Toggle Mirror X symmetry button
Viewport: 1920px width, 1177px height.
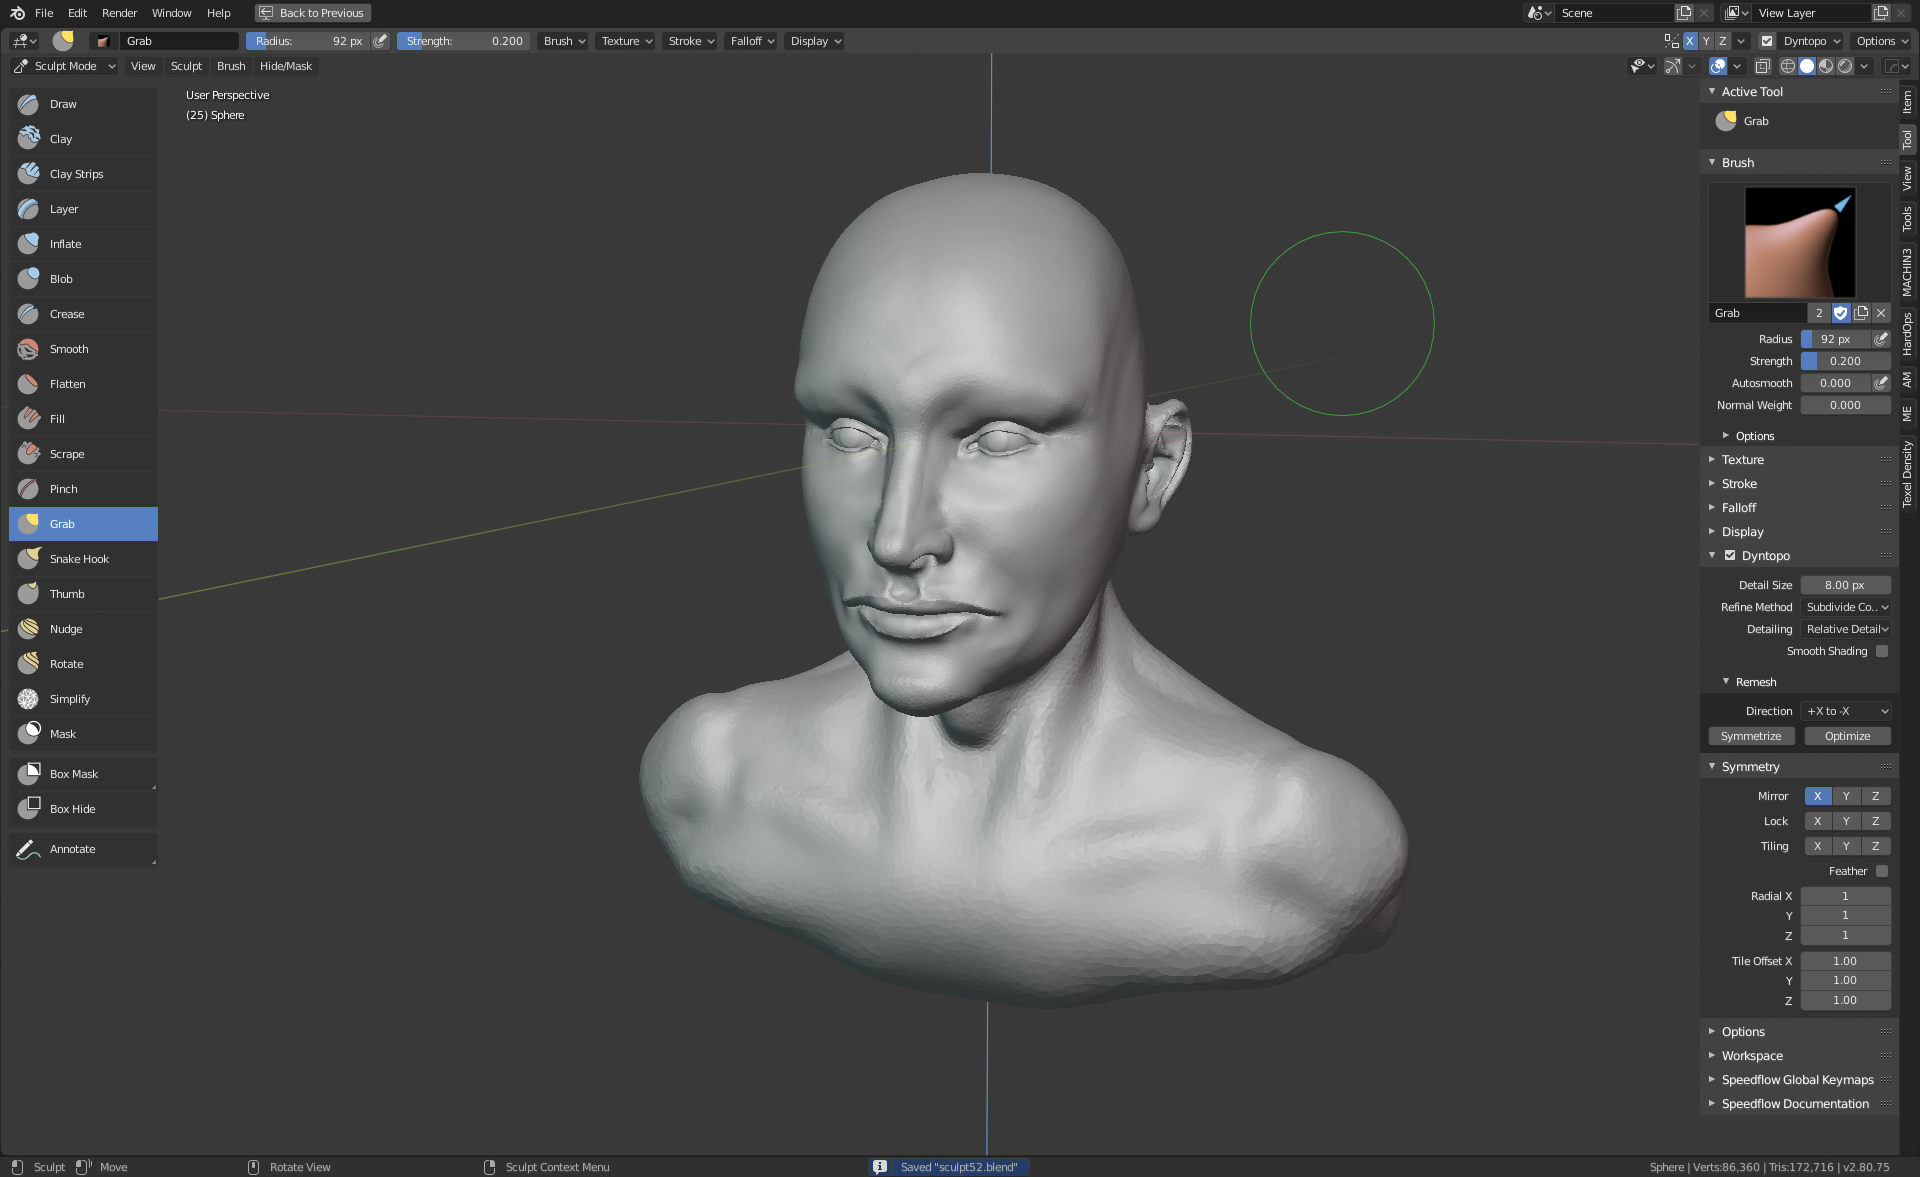[1817, 796]
